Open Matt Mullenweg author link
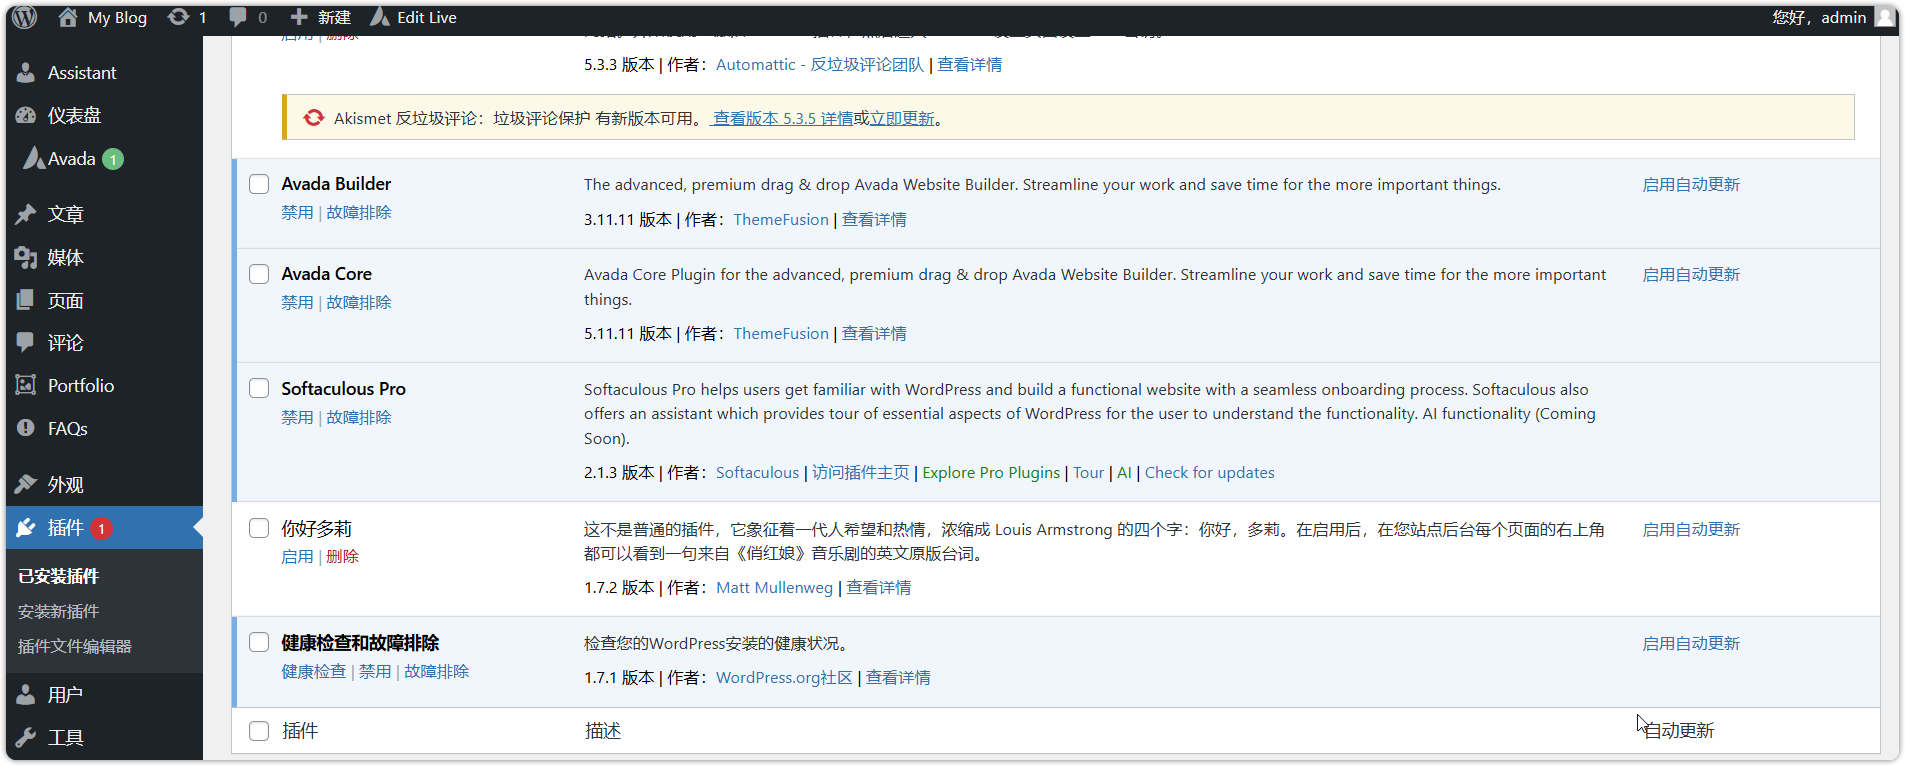Image resolution: width=1905 pixels, height=766 pixels. (x=774, y=587)
